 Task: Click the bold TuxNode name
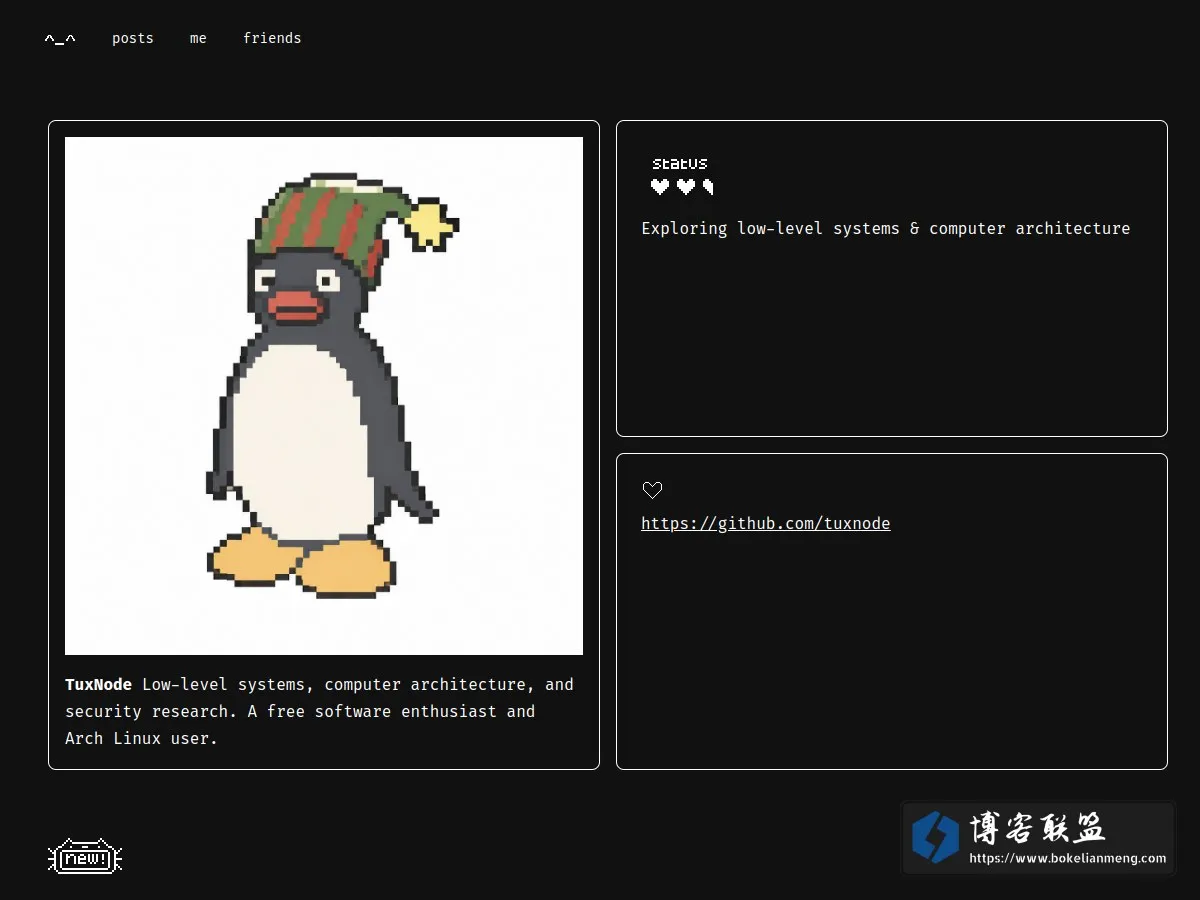coord(98,685)
